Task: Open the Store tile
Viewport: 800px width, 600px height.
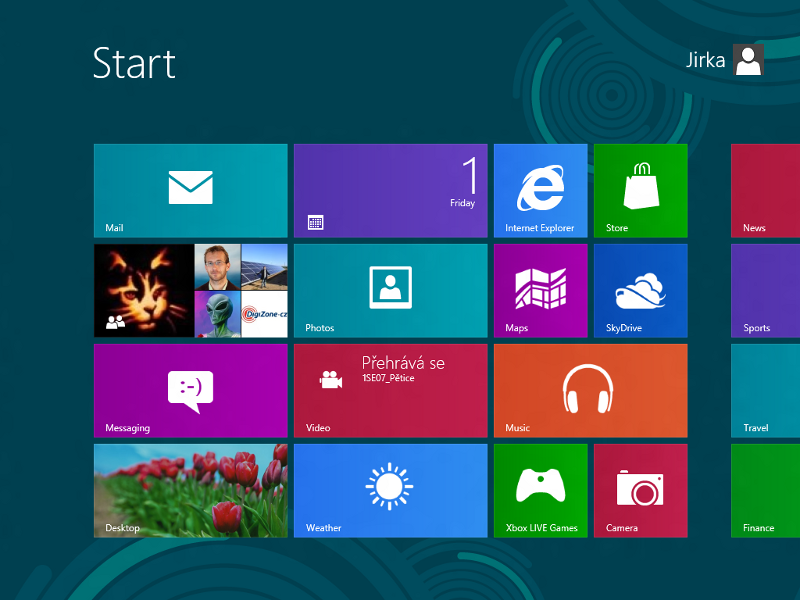Action: (640, 190)
